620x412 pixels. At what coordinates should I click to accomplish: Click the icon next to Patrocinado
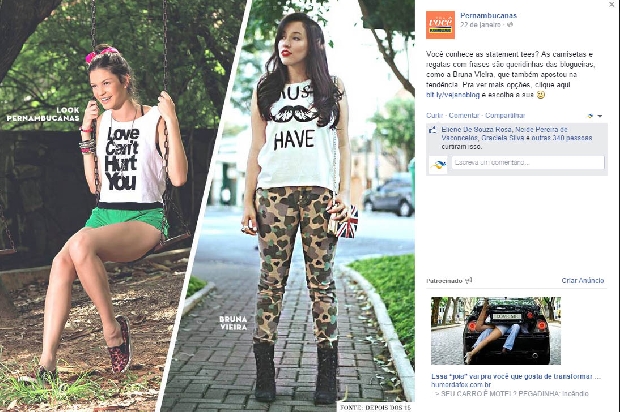tap(469, 280)
